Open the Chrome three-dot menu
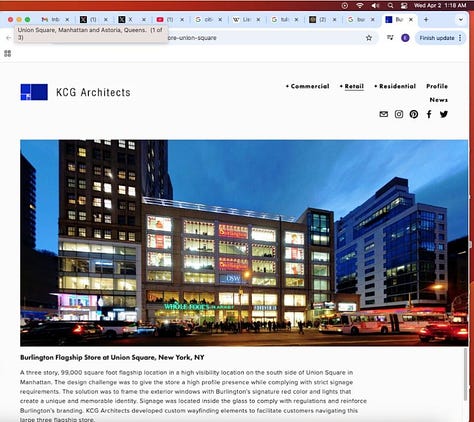The width and height of the screenshot is (474, 422). coord(460,38)
